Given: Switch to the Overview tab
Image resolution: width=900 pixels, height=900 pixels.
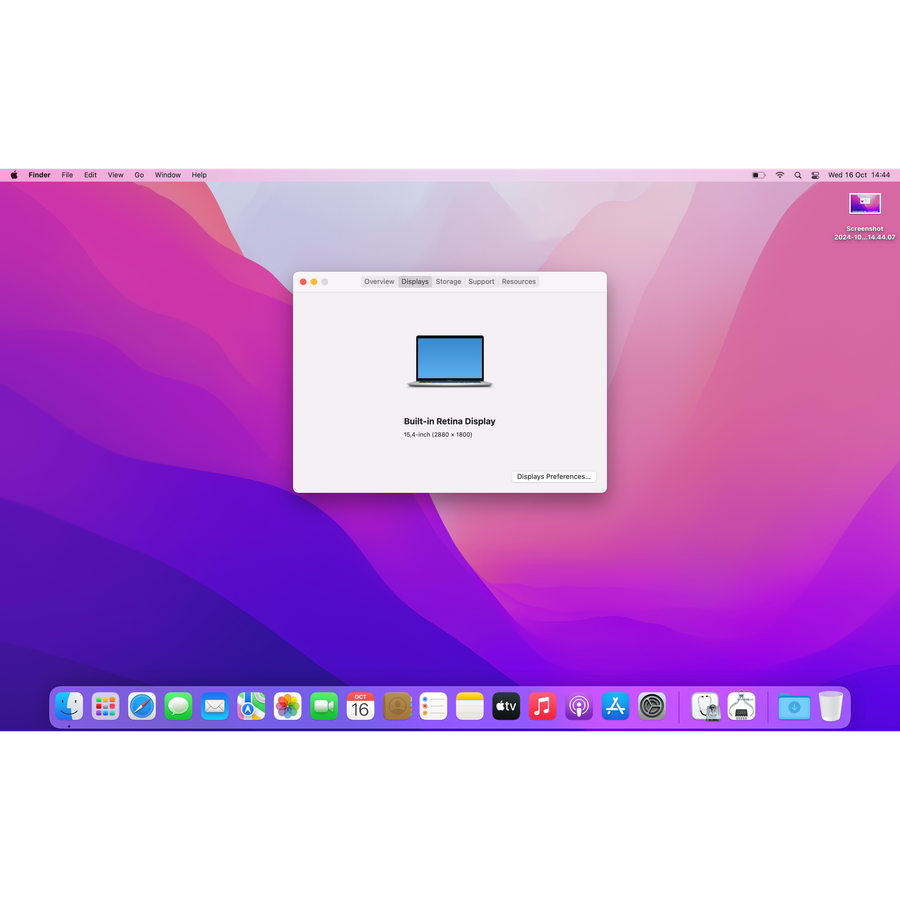Looking at the screenshot, I should (x=379, y=282).
